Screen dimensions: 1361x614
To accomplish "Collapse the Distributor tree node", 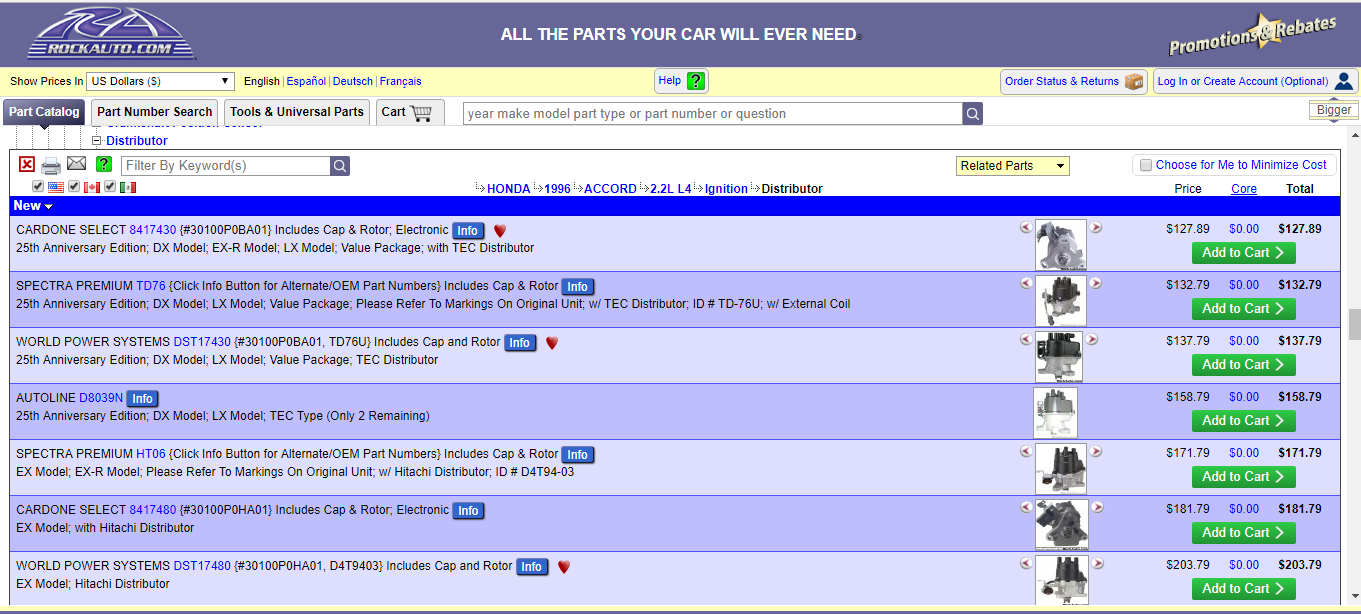I will 97,141.
